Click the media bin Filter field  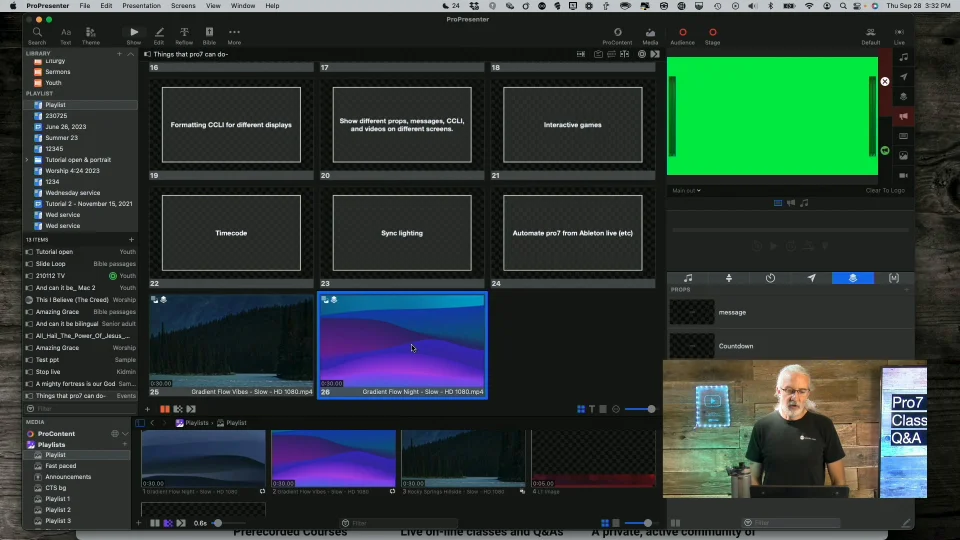point(399,523)
